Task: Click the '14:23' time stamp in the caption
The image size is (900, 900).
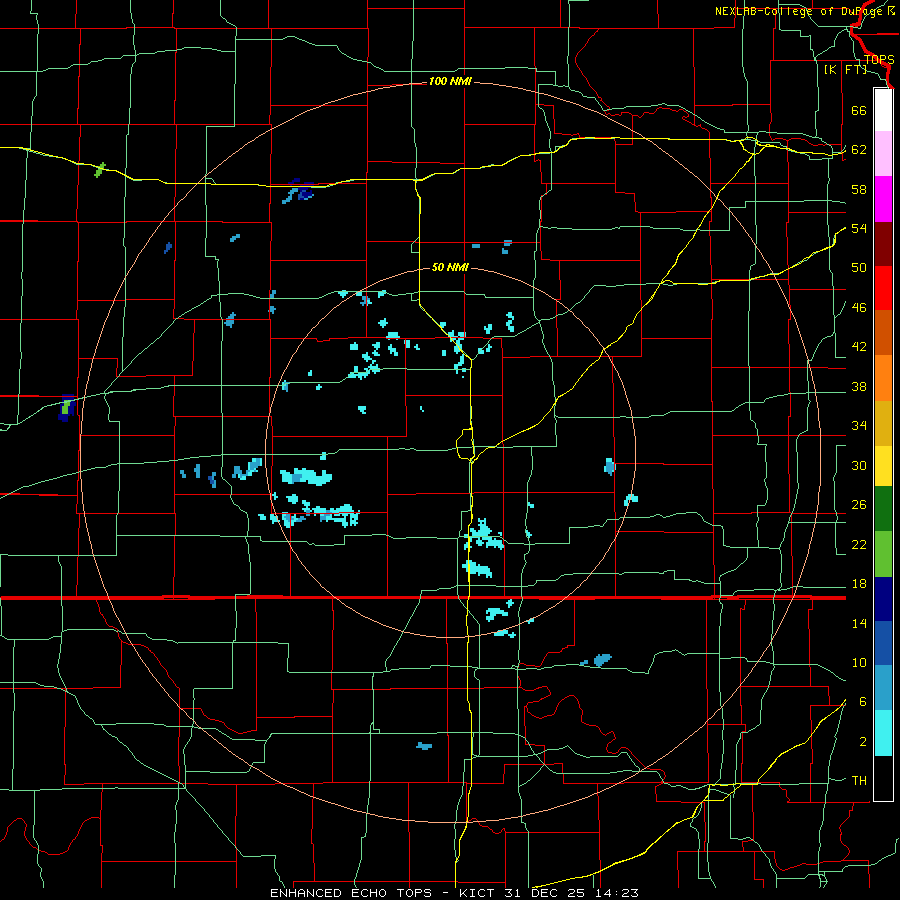Action: click(x=619, y=893)
